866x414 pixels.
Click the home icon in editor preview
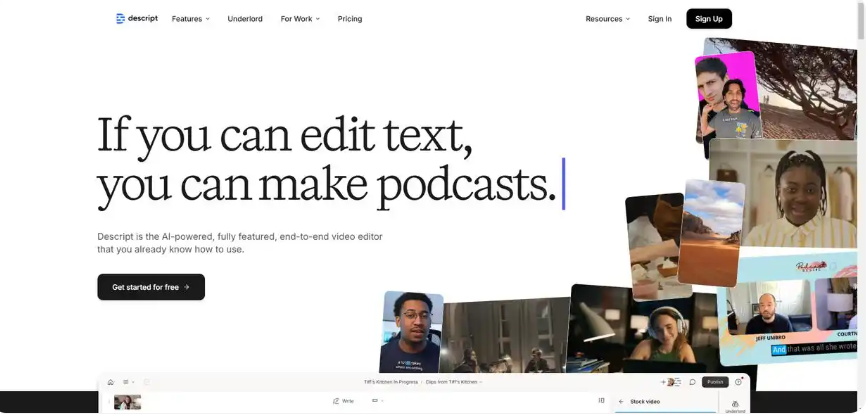coord(111,382)
